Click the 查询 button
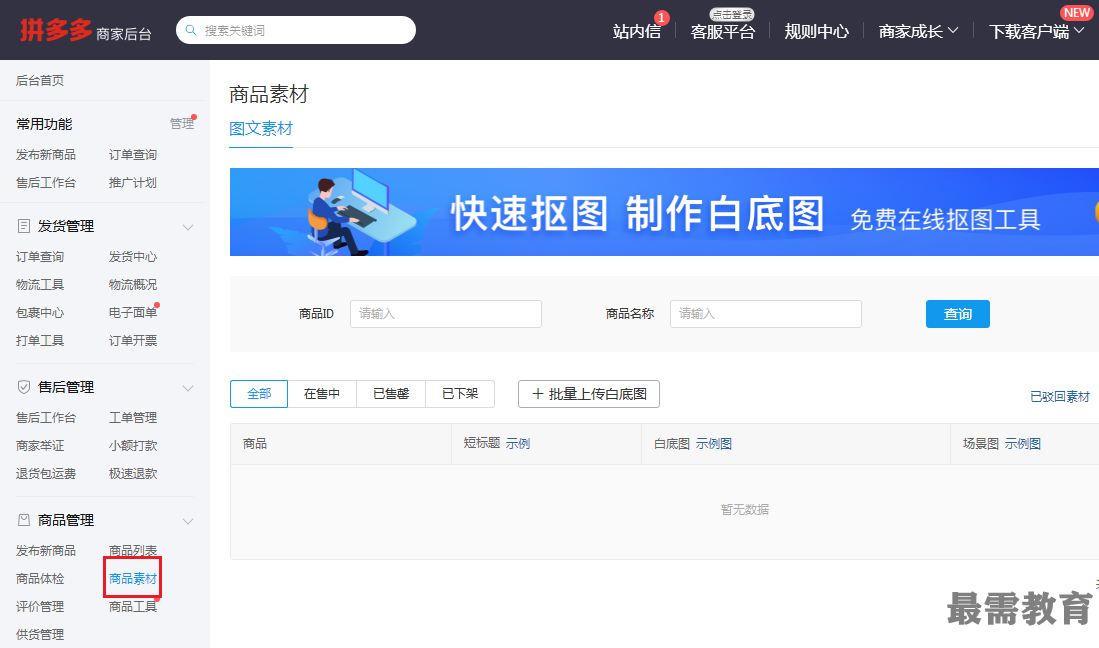 [x=957, y=314]
